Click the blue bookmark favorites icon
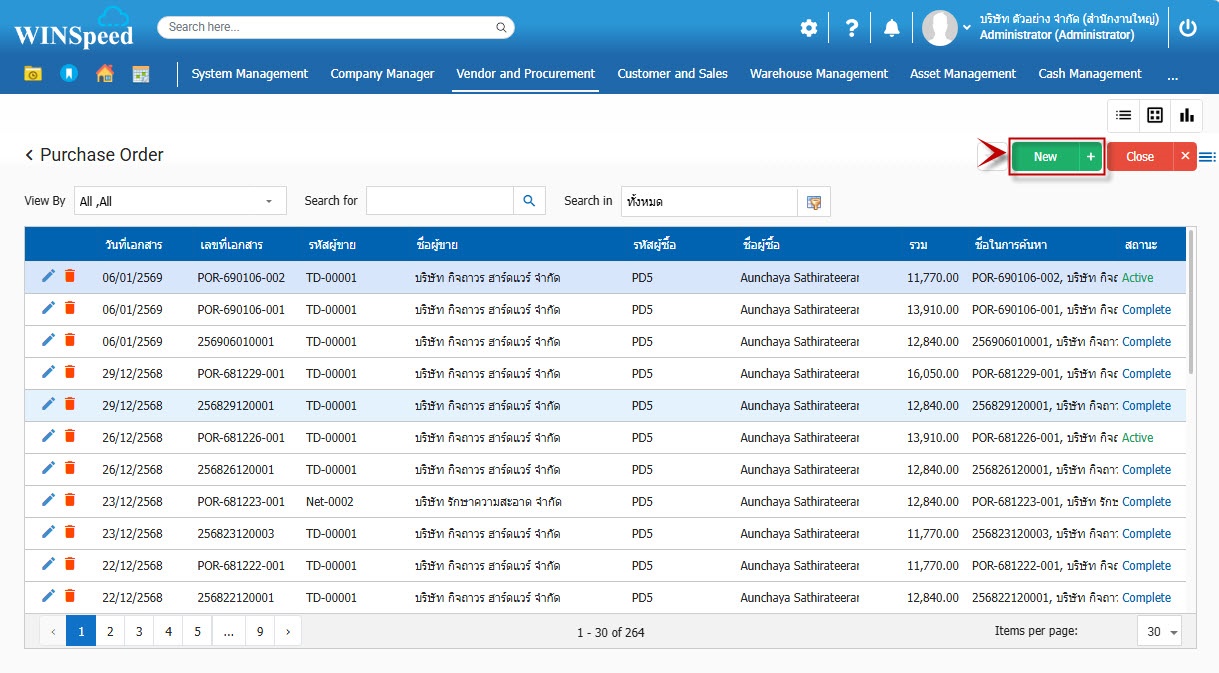This screenshot has height=673, width=1219. [x=68, y=74]
